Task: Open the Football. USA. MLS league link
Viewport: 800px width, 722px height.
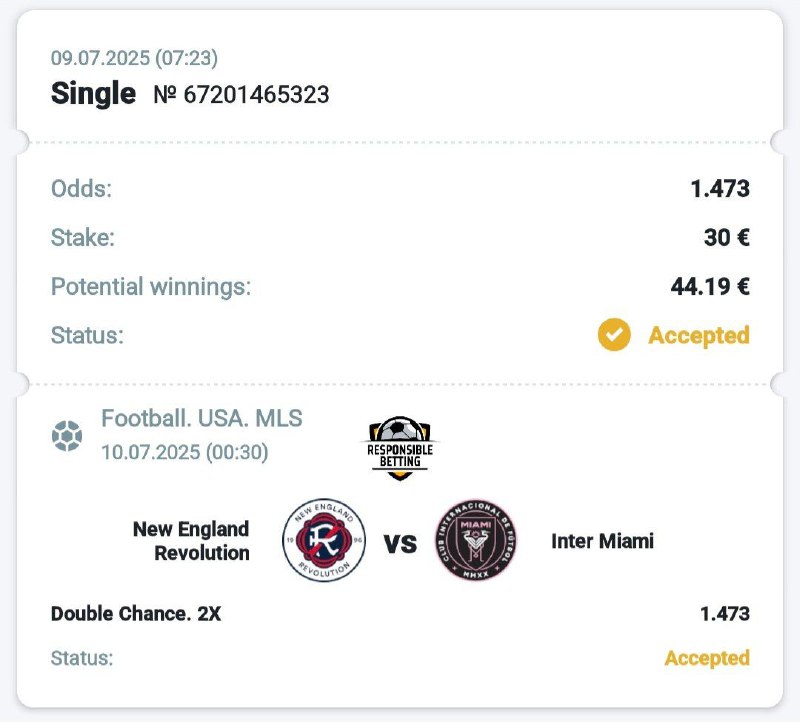Action: [x=201, y=418]
